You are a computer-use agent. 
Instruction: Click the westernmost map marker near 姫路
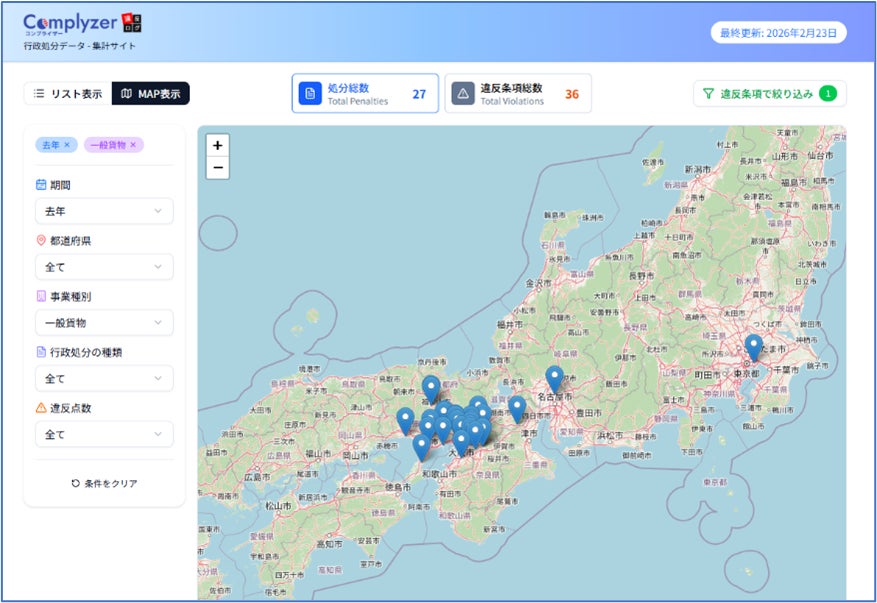tap(406, 421)
